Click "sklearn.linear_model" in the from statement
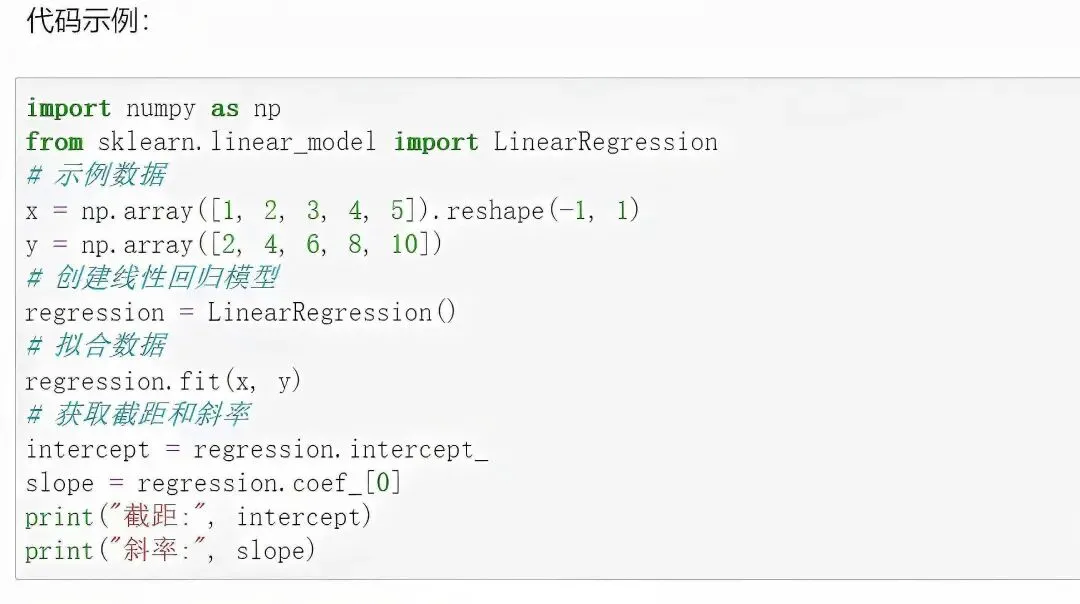Image resolution: width=1080 pixels, height=604 pixels. (237, 142)
